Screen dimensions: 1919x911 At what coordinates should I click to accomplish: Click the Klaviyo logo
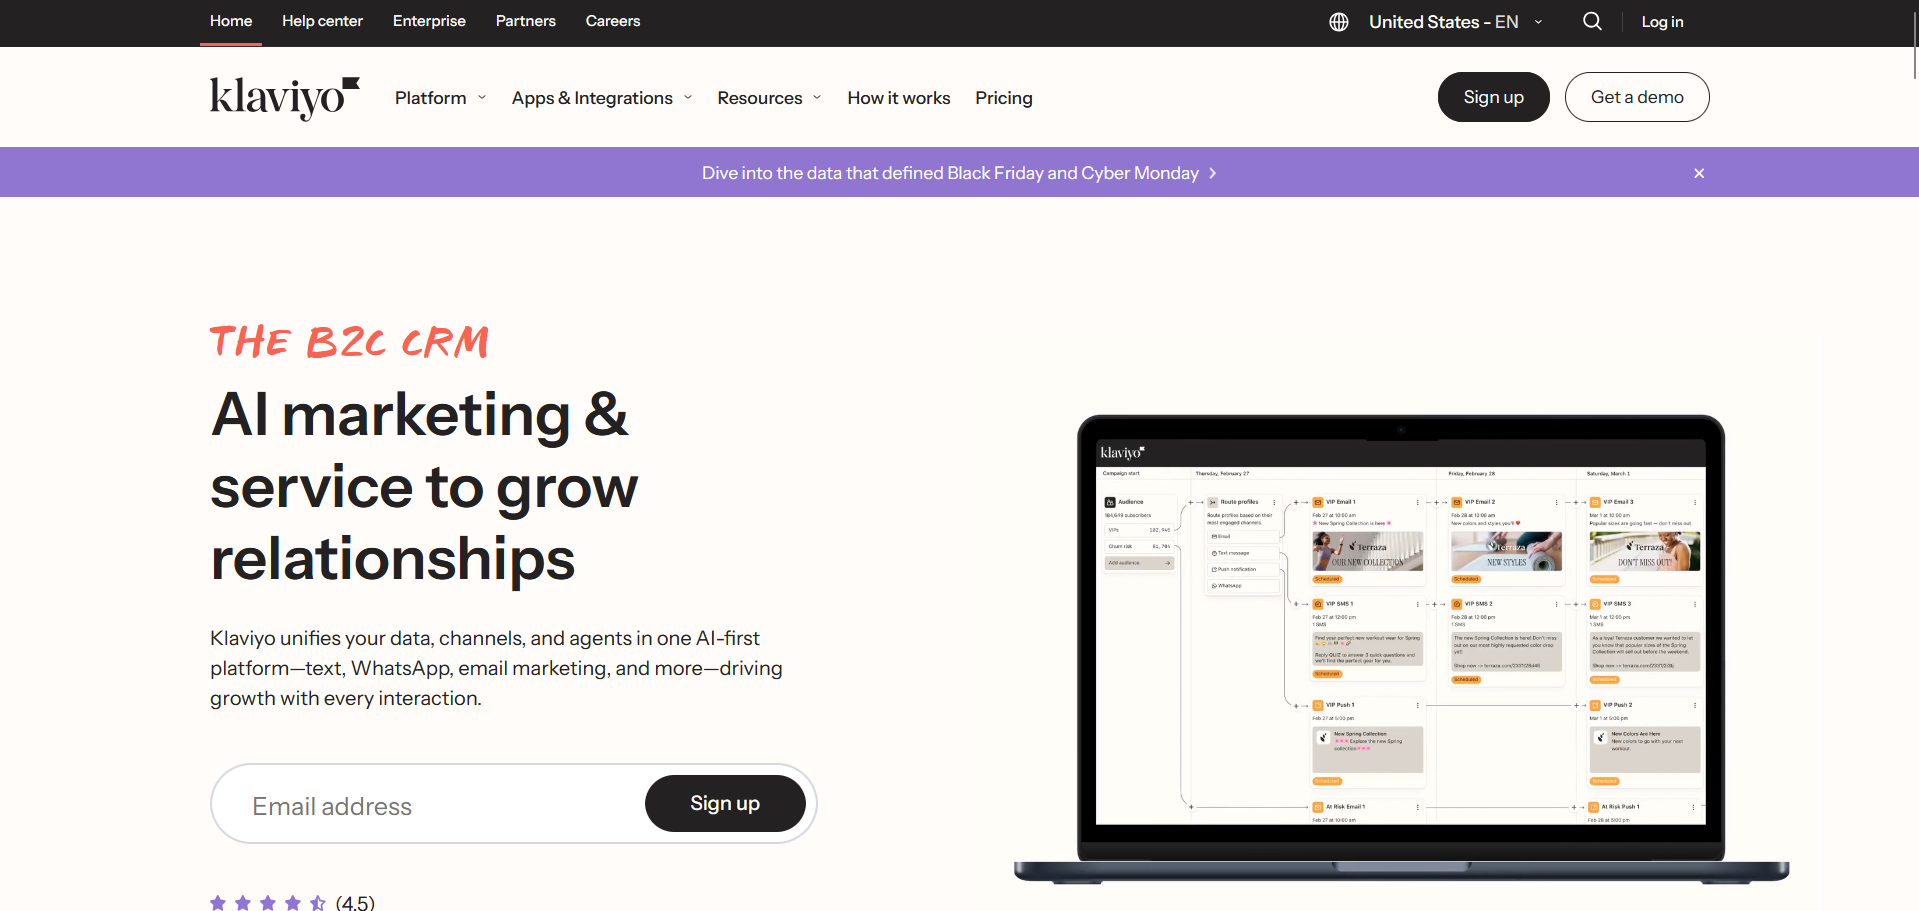coord(284,98)
